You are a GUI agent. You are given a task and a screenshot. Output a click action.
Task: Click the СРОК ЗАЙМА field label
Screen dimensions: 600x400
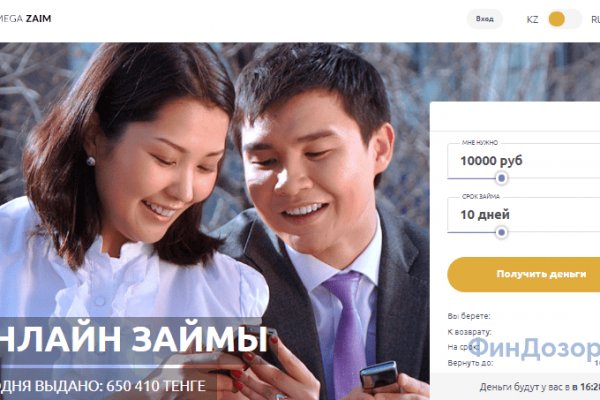point(481,197)
